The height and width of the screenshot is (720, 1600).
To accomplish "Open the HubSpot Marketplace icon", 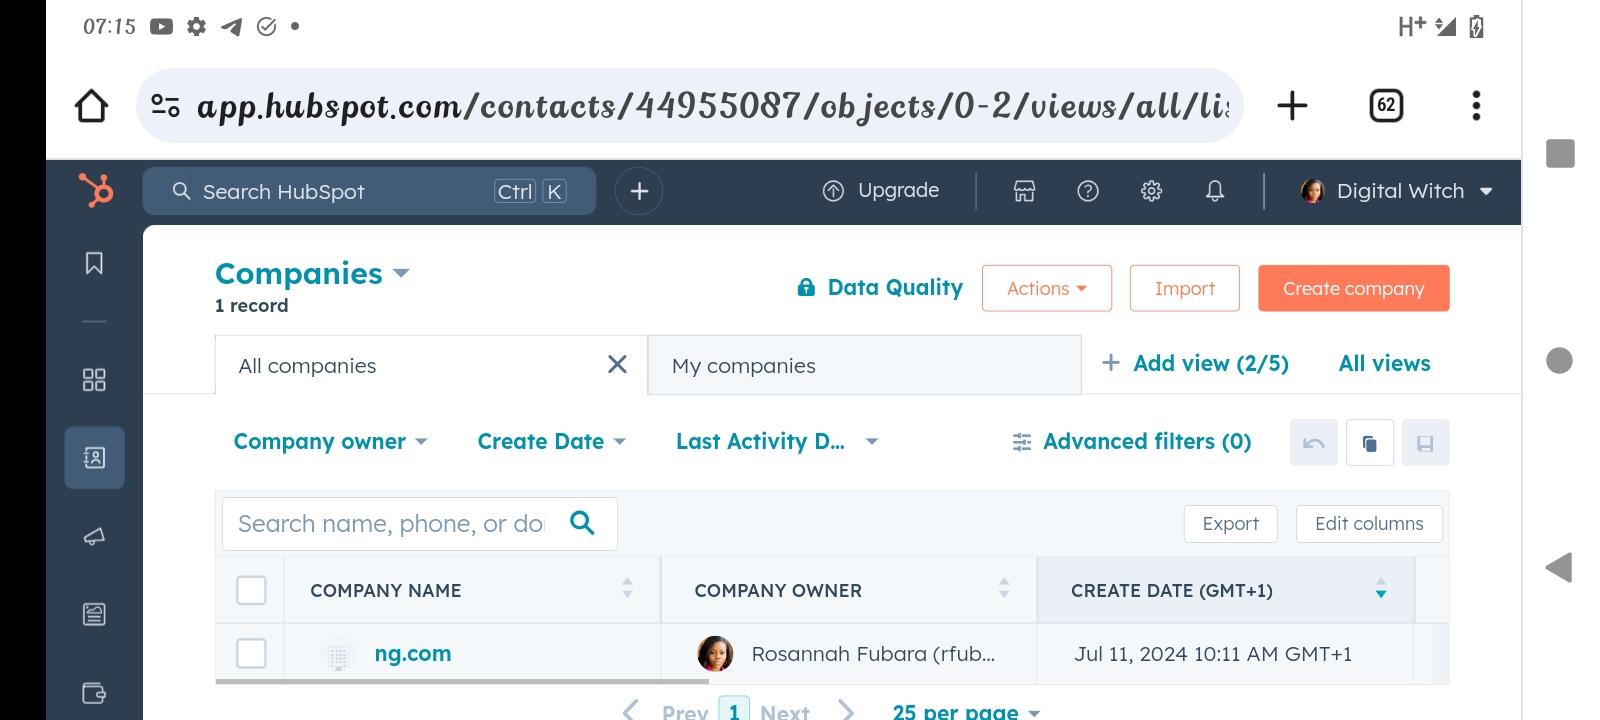I will [x=1024, y=191].
